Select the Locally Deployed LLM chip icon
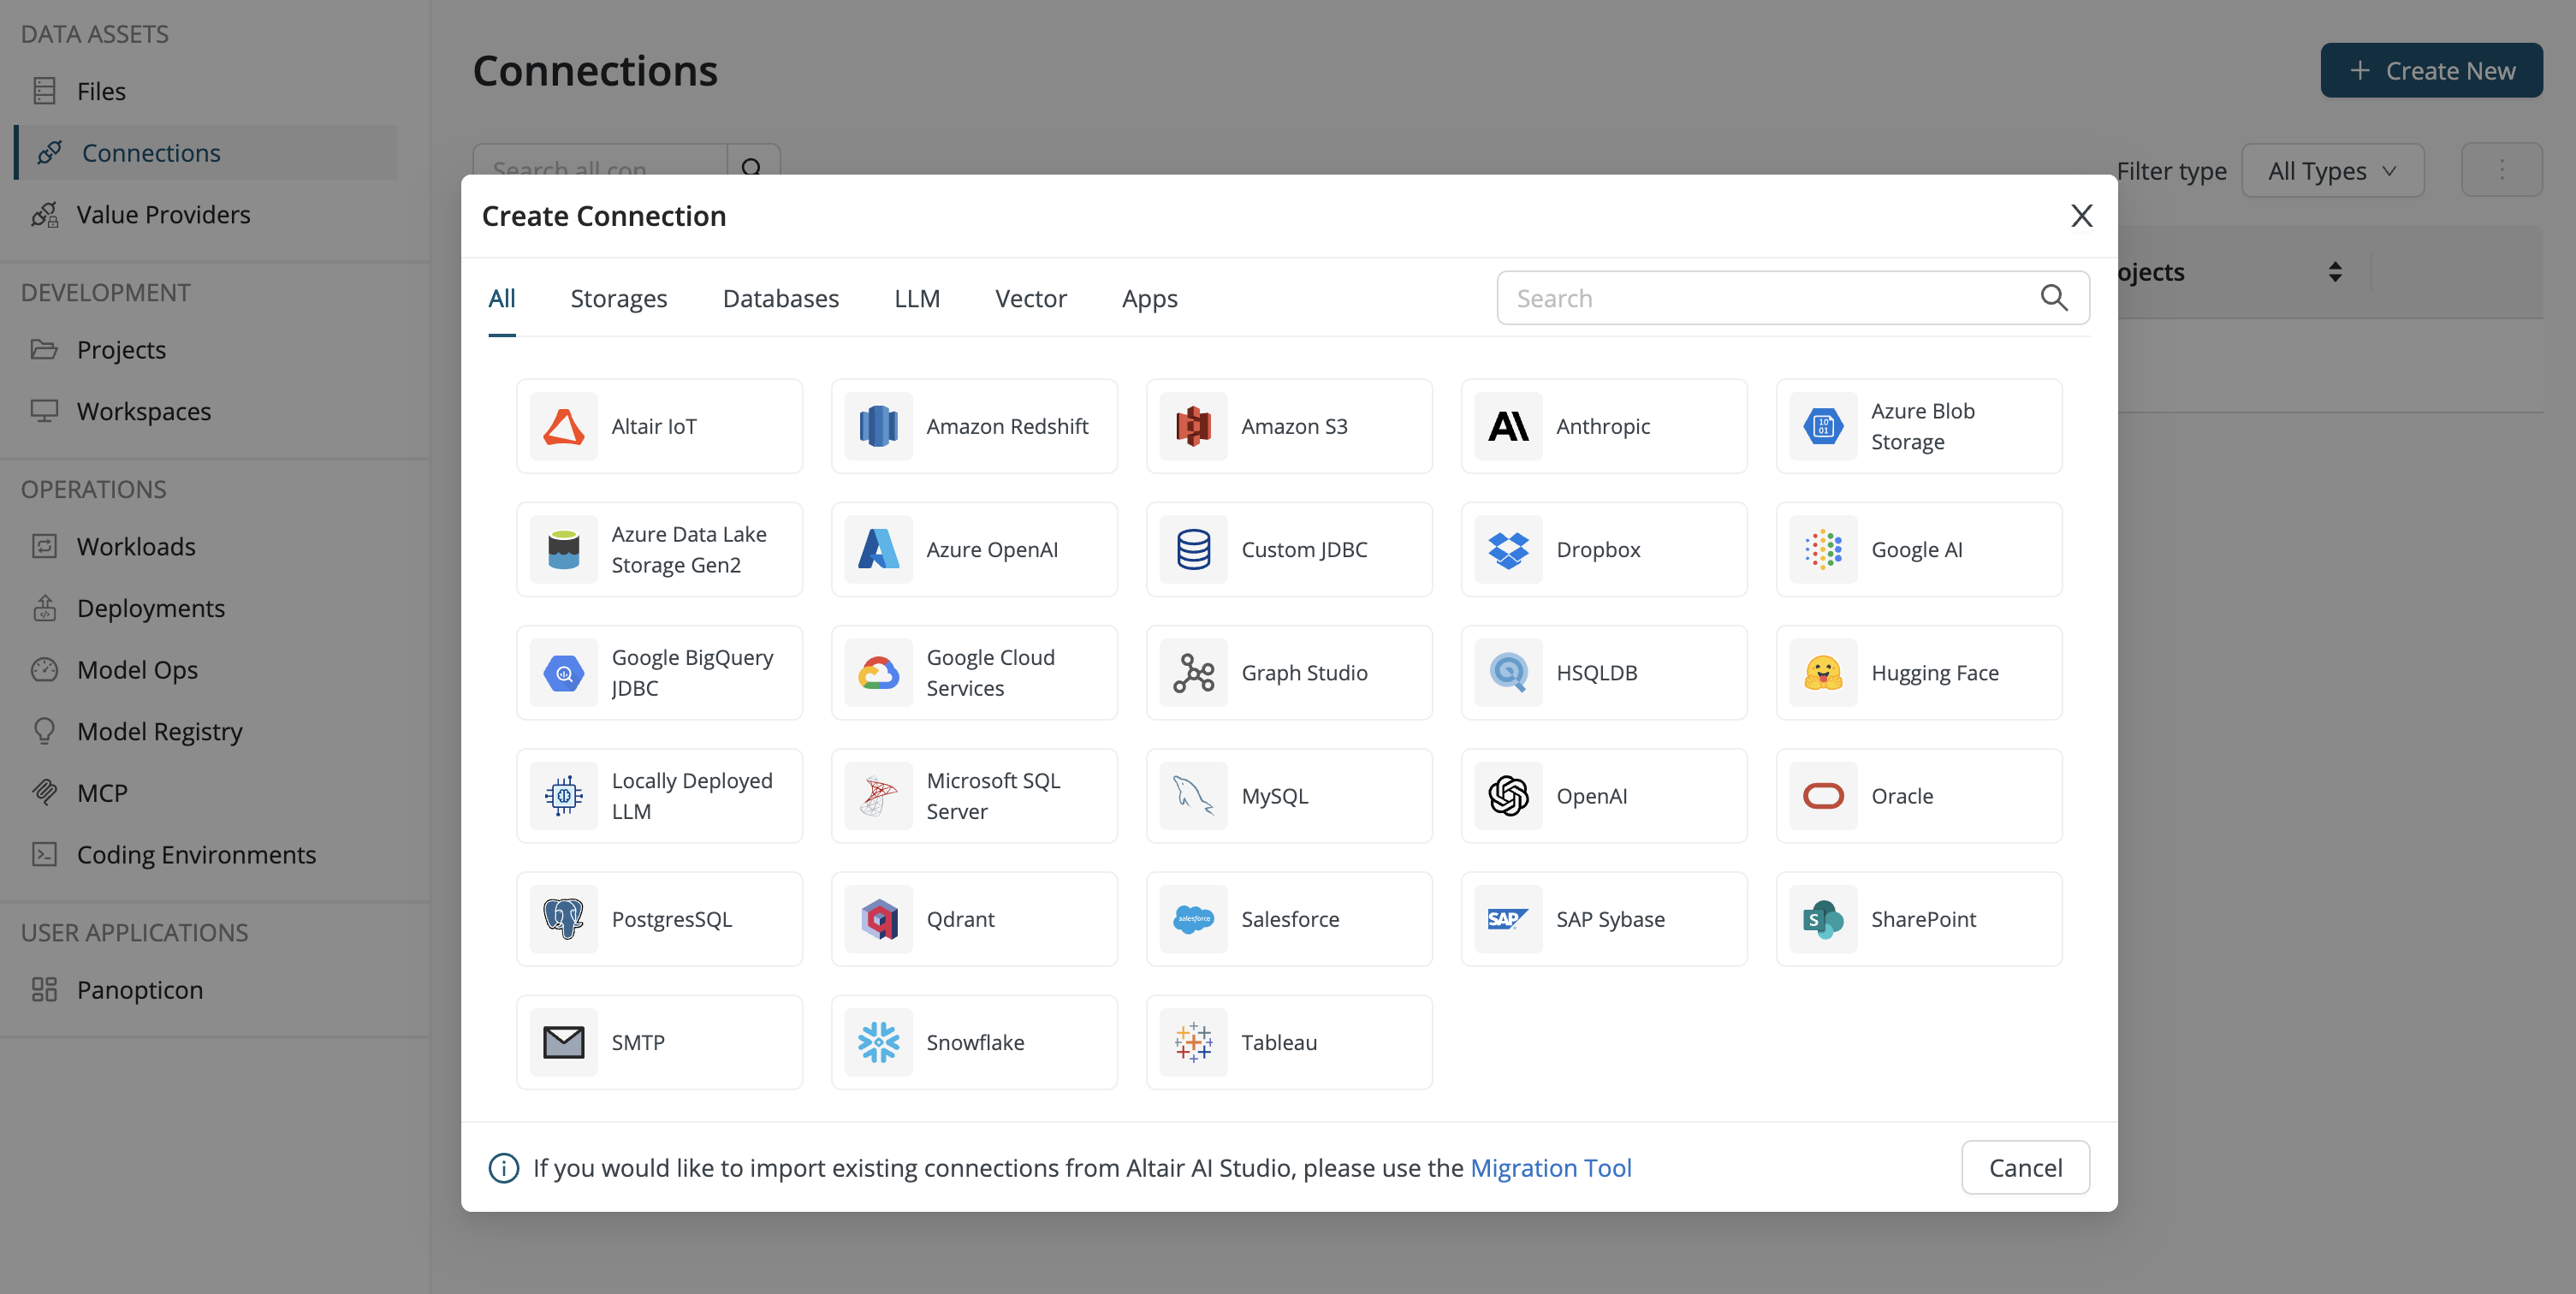 pos(564,795)
